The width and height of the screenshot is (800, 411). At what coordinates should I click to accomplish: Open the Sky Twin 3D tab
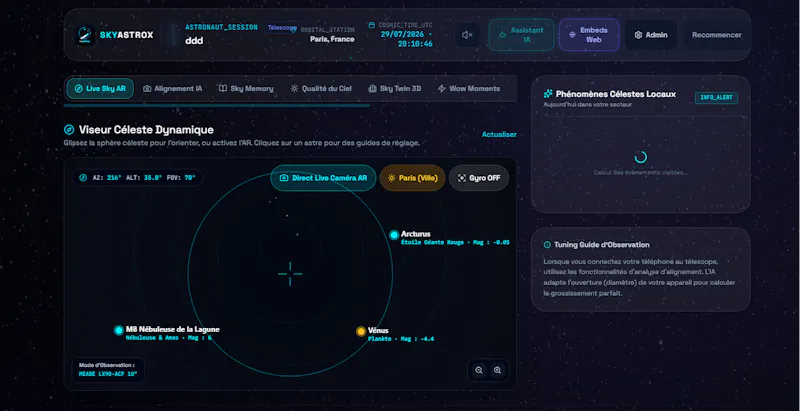pyautogui.click(x=395, y=89)
